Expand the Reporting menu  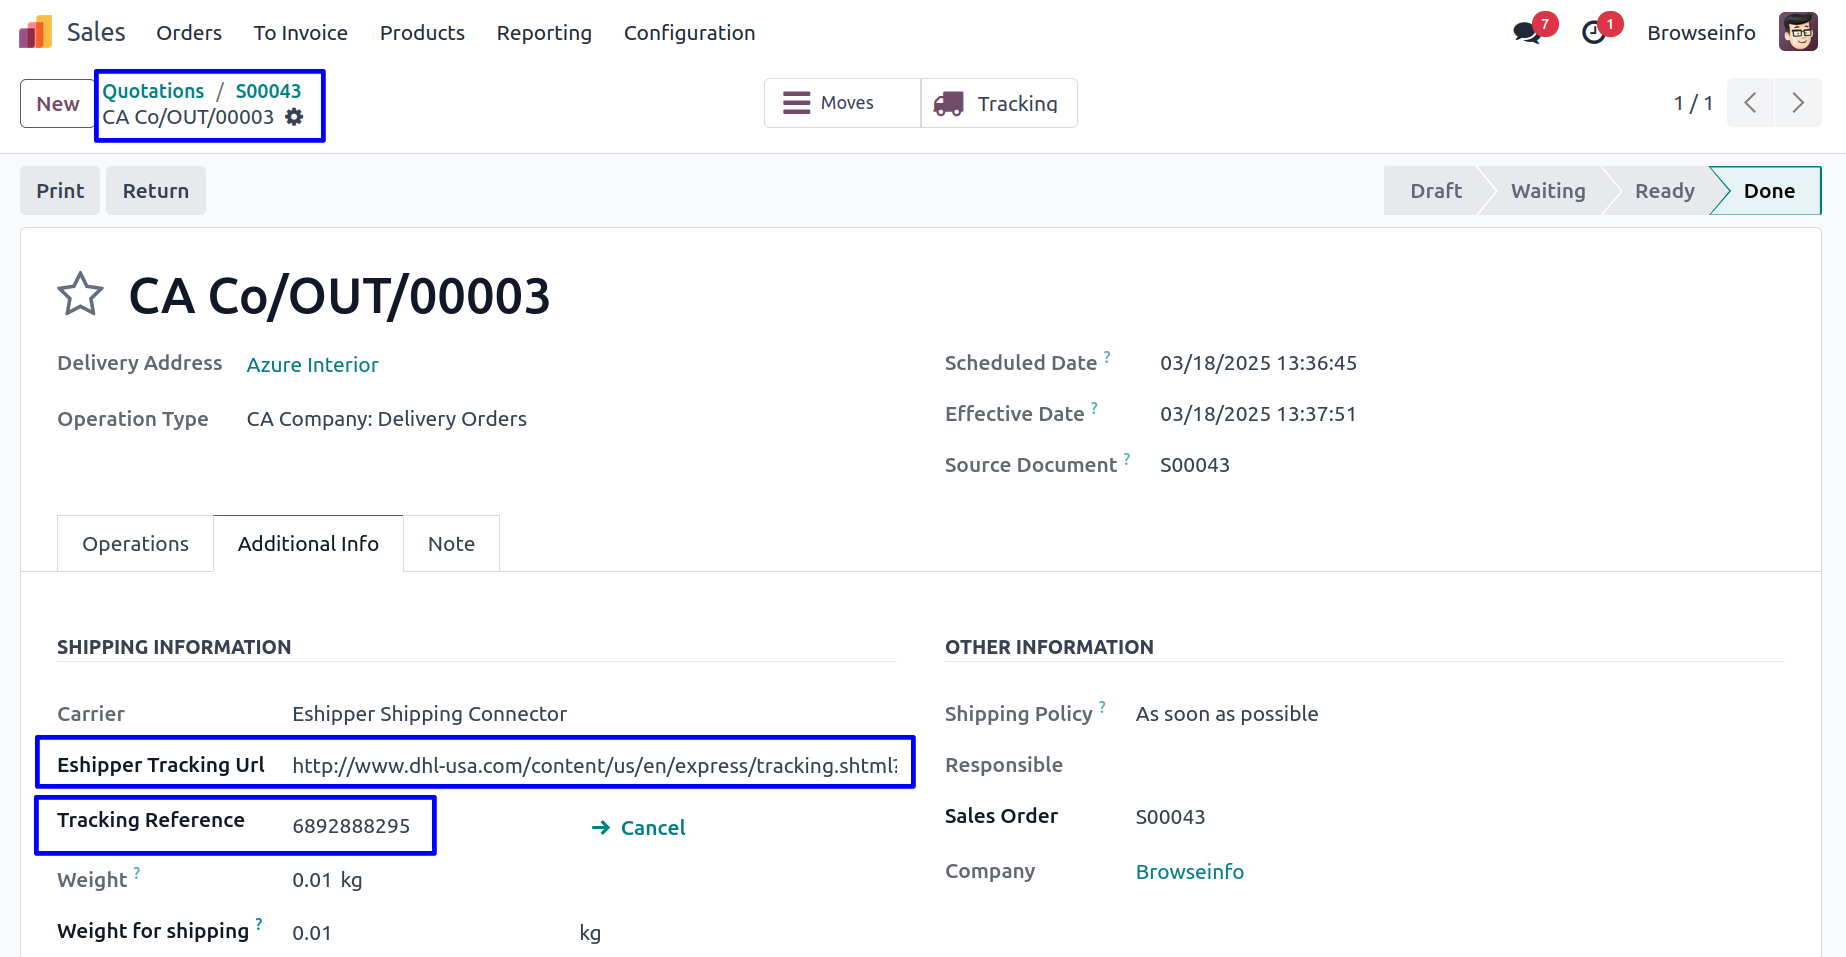click(544, 33)
